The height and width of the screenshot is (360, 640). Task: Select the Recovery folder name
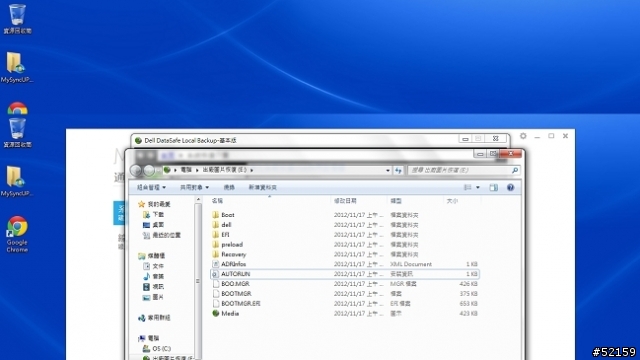pos(233,254)
